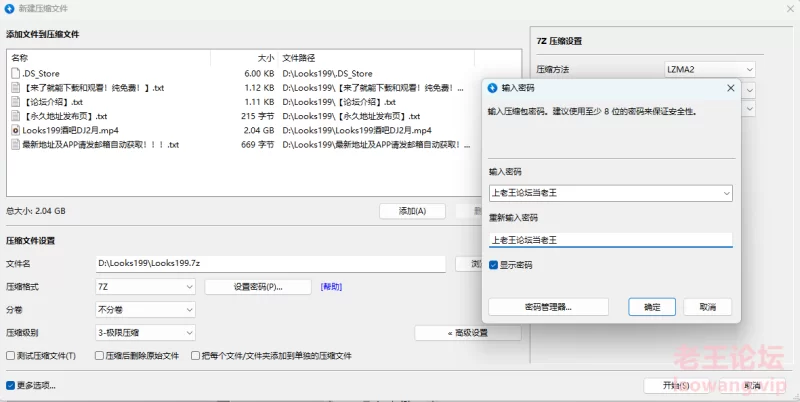Close the 输入密码 dialog
800x402 pixels.
pos(730,88)
